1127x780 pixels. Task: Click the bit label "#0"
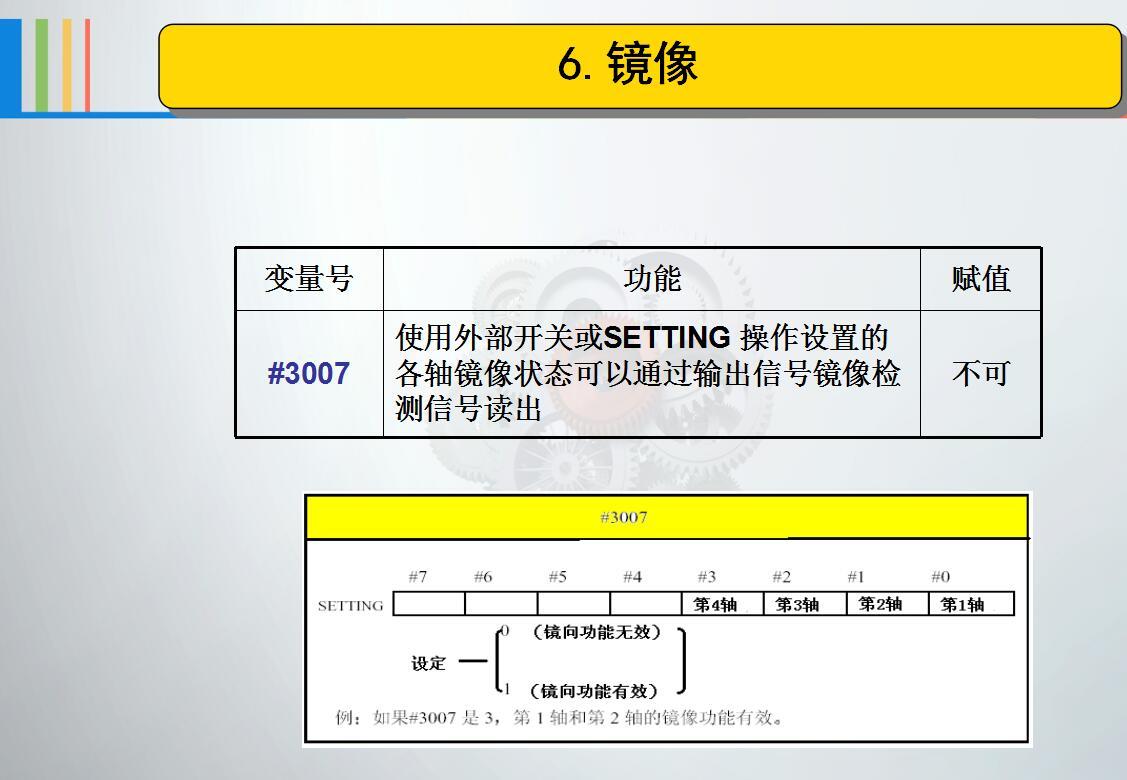point(941,577)
